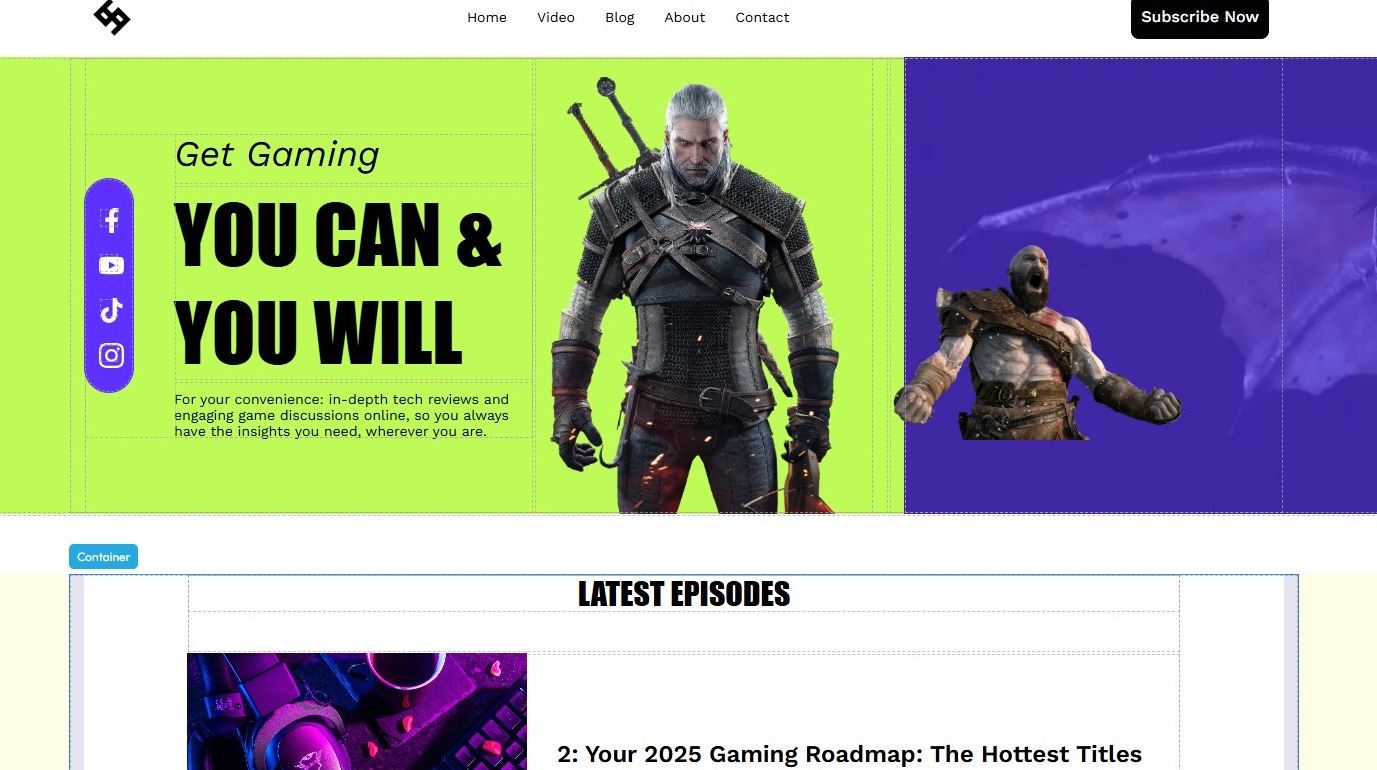Click the Subscribe Now button

1200,17
